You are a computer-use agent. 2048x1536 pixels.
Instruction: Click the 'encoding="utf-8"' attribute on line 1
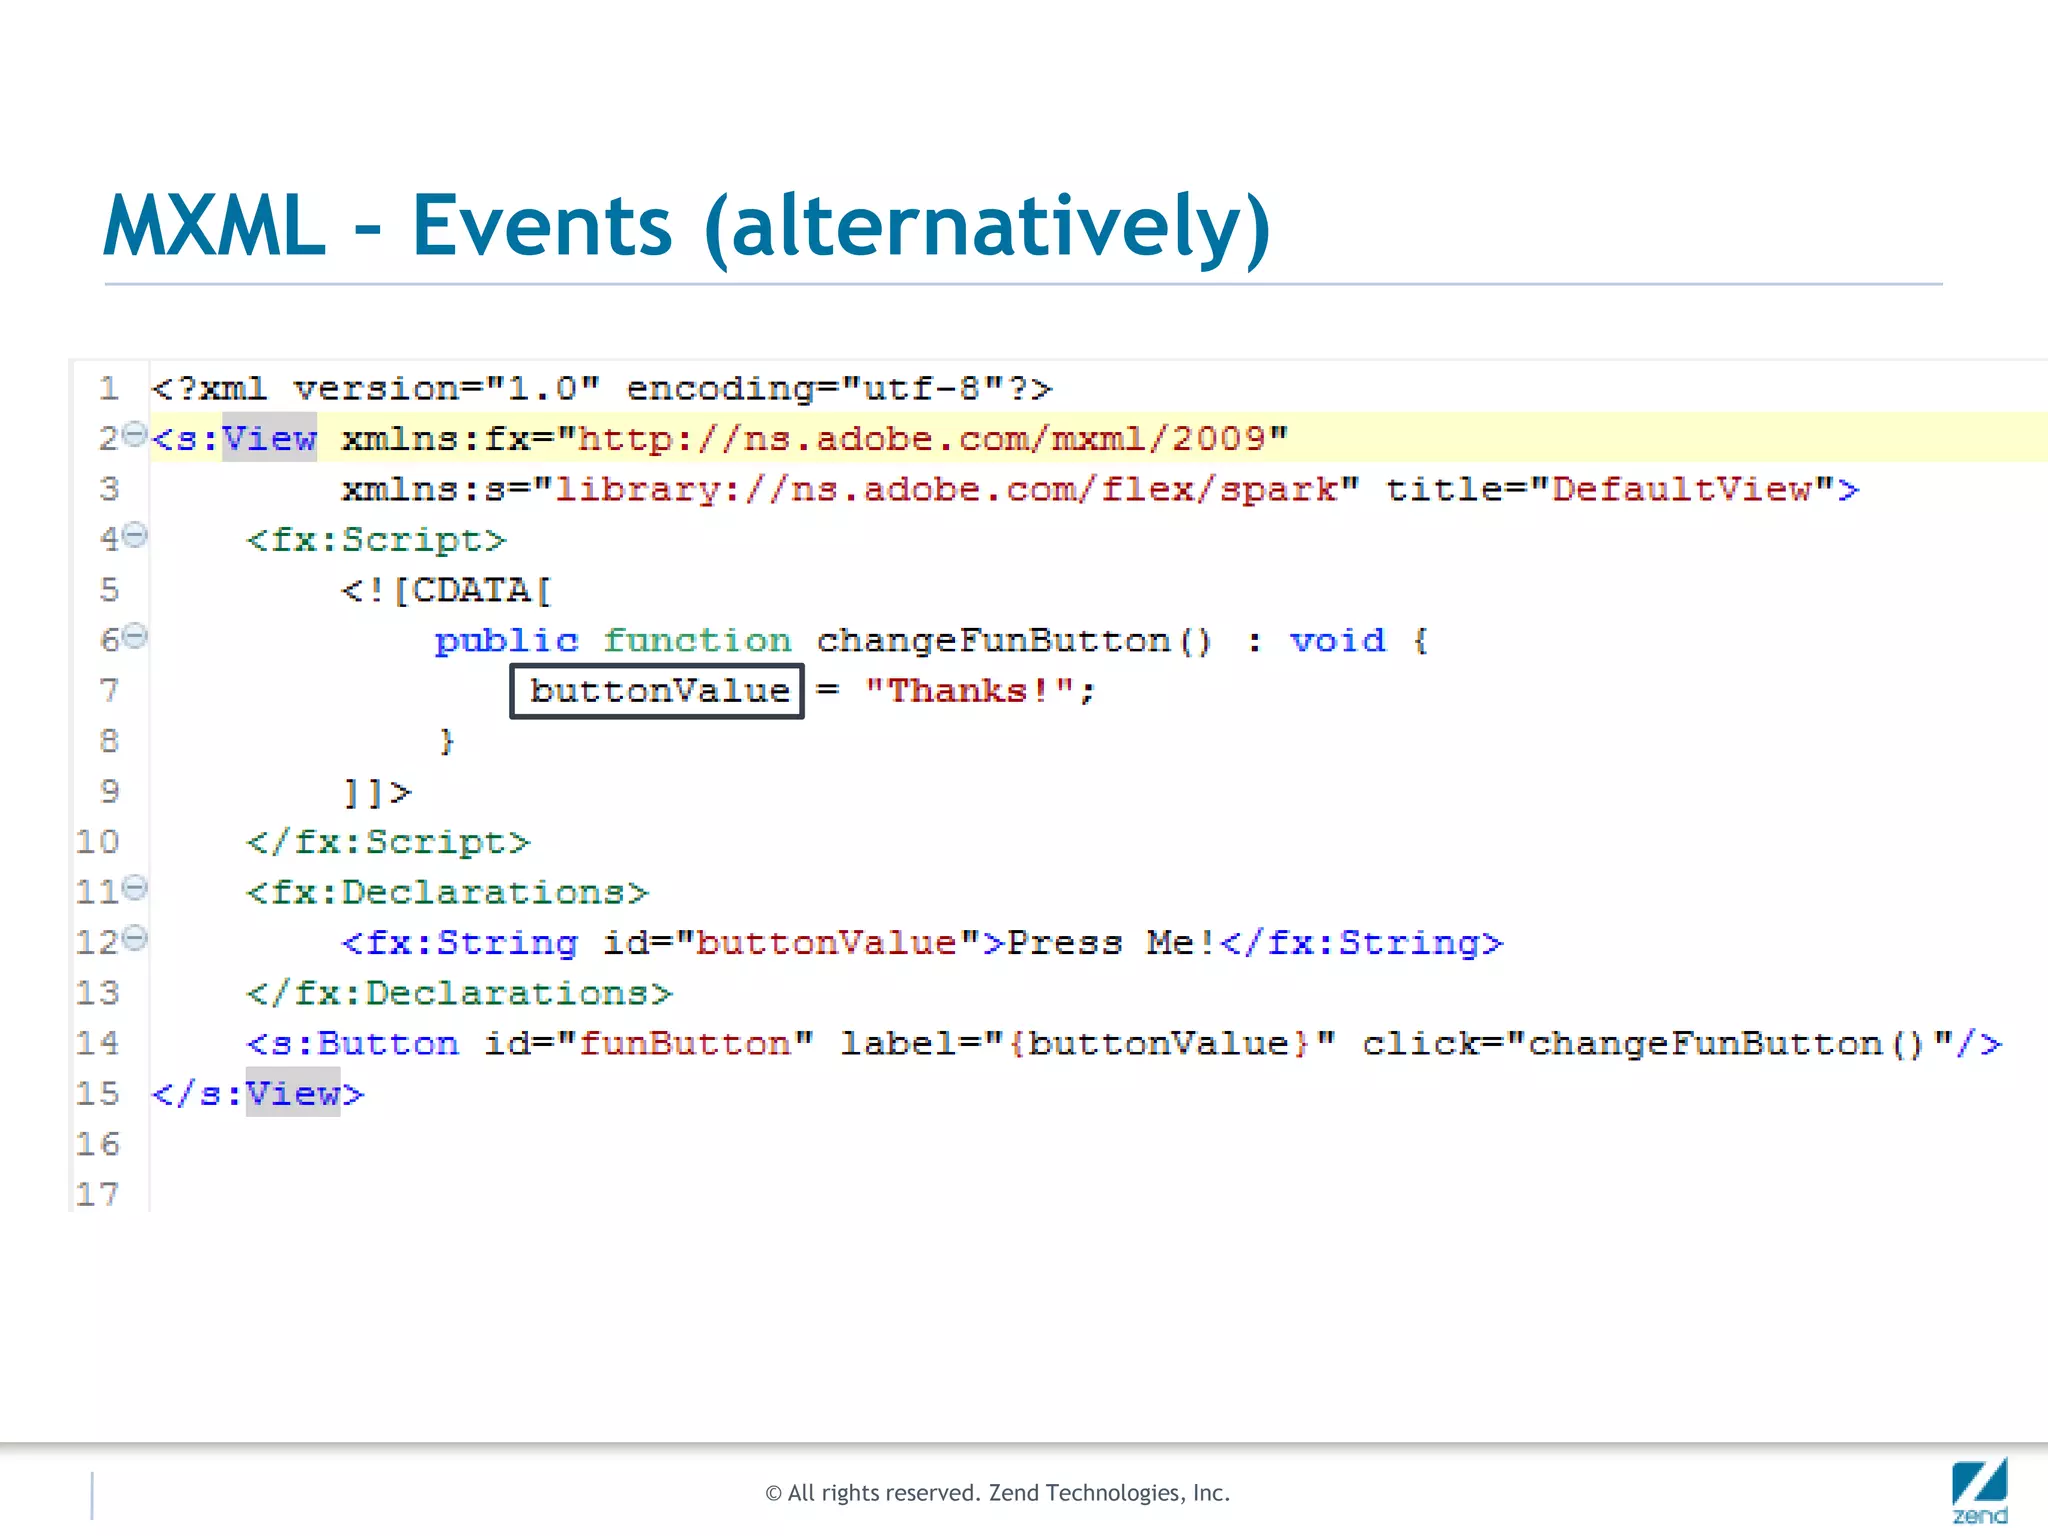click(815, 389)
